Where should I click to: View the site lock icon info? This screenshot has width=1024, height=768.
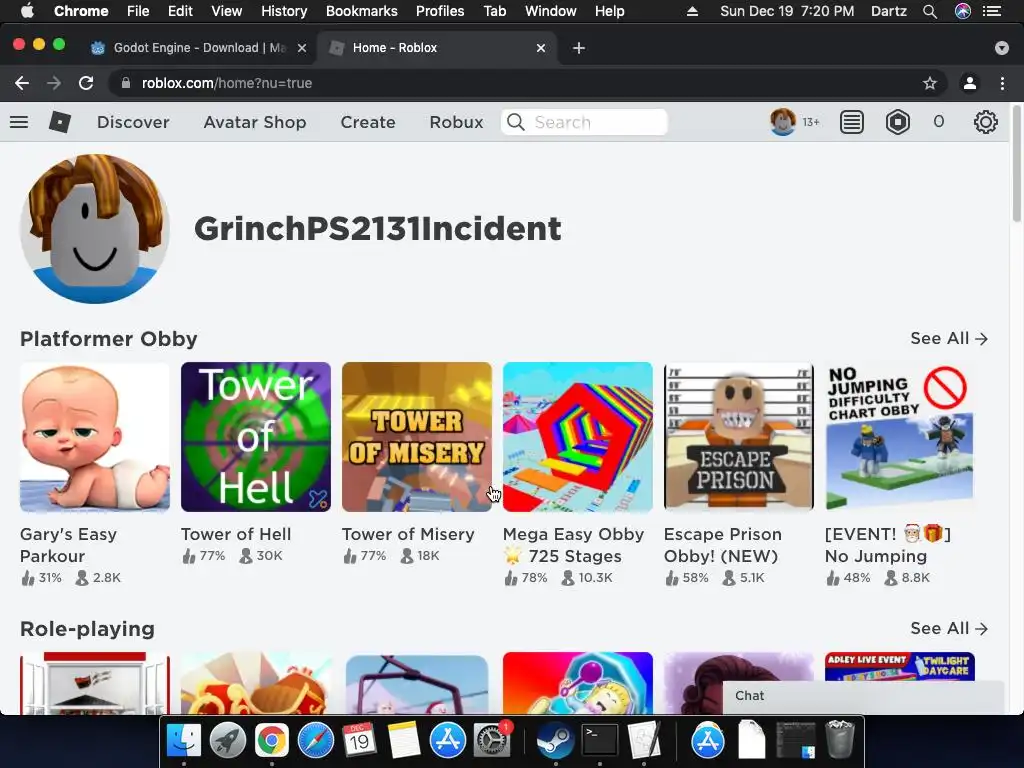pos(127,83)
